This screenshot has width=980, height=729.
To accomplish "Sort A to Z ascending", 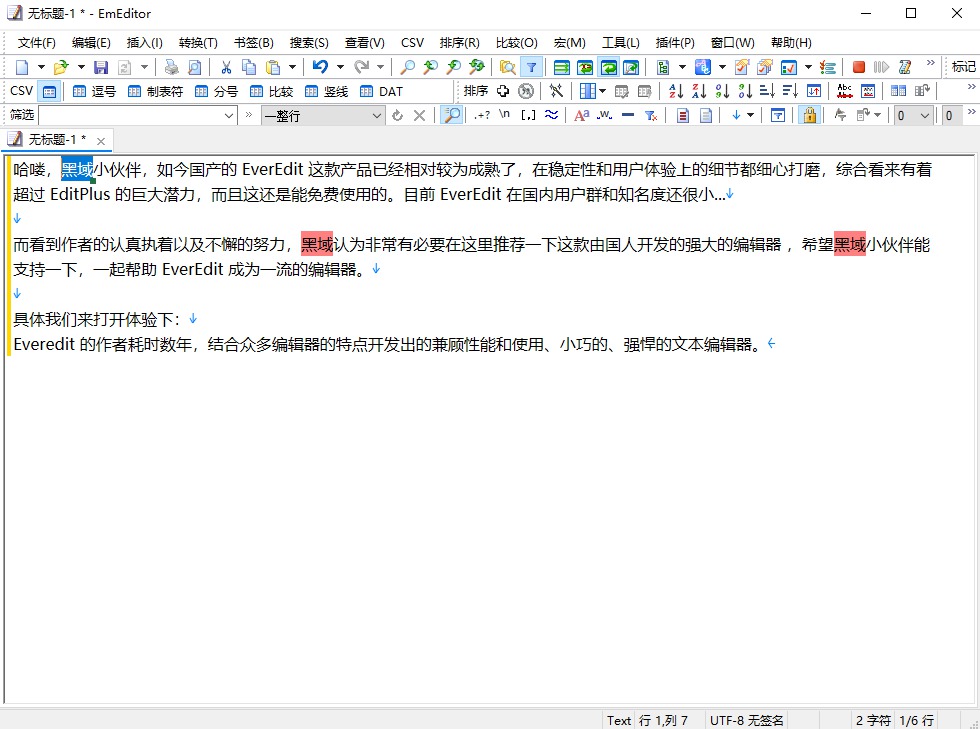I will click(676, 91).
